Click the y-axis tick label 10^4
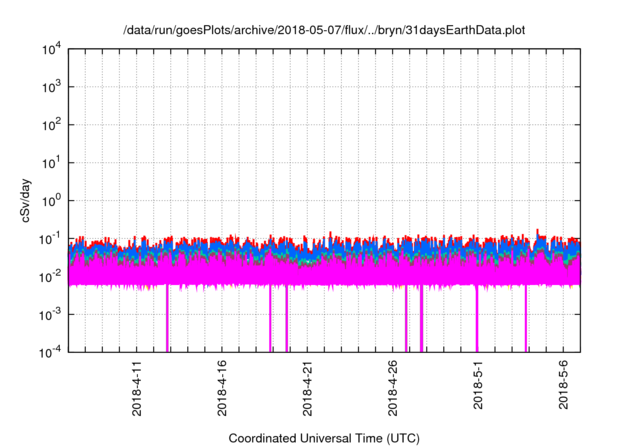The width and height of the screenshot is (640, 448). pyautogui.click(x=51, y=50)
